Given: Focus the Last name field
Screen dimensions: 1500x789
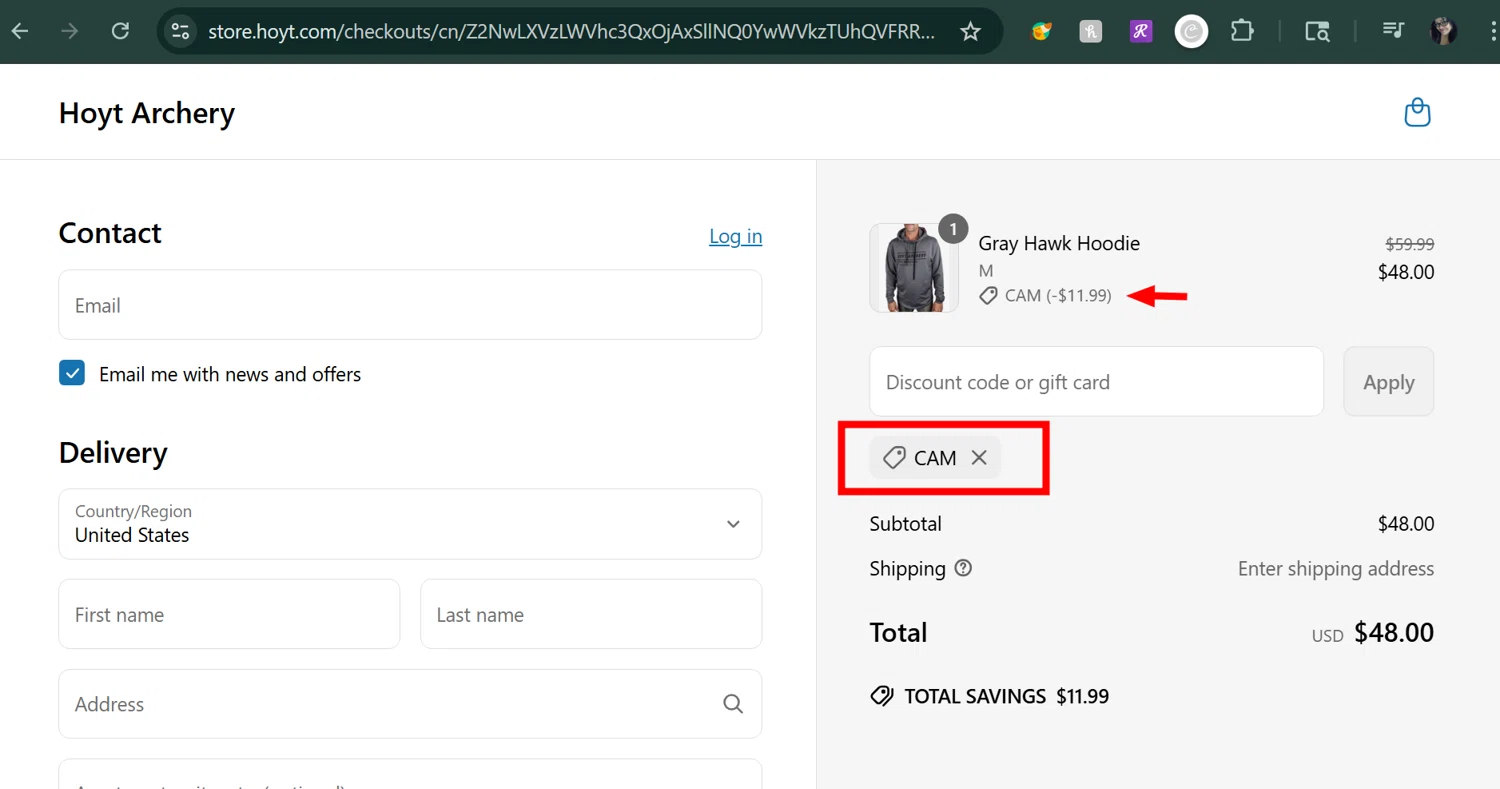Looking at the screenshot, I should tap(591, 614).
